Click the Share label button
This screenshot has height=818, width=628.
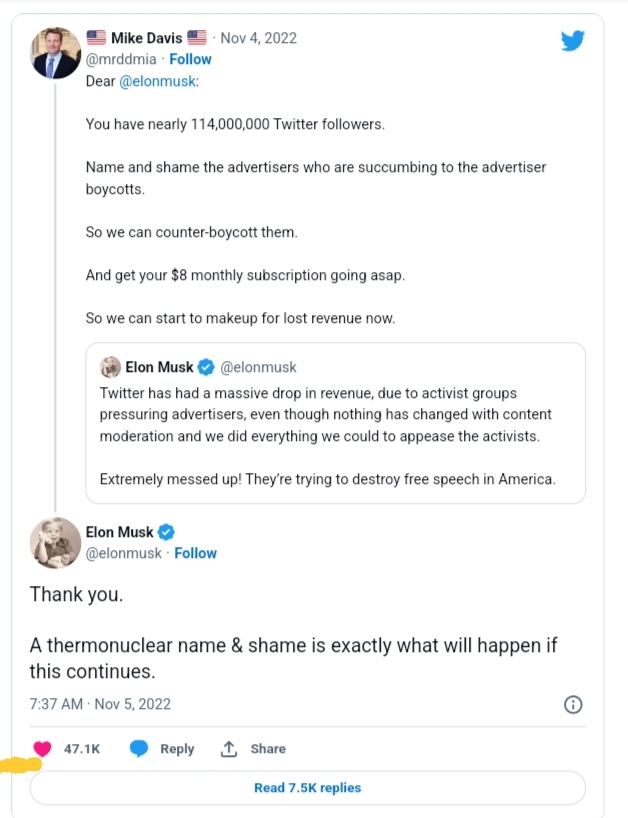point(268,748)
